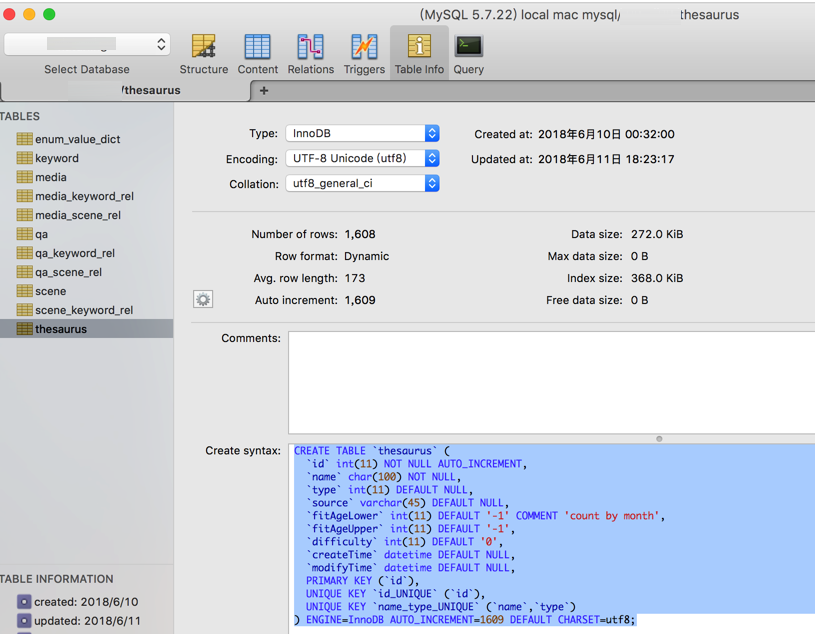Click the icon beside updated: 2018/6/11

24,620
